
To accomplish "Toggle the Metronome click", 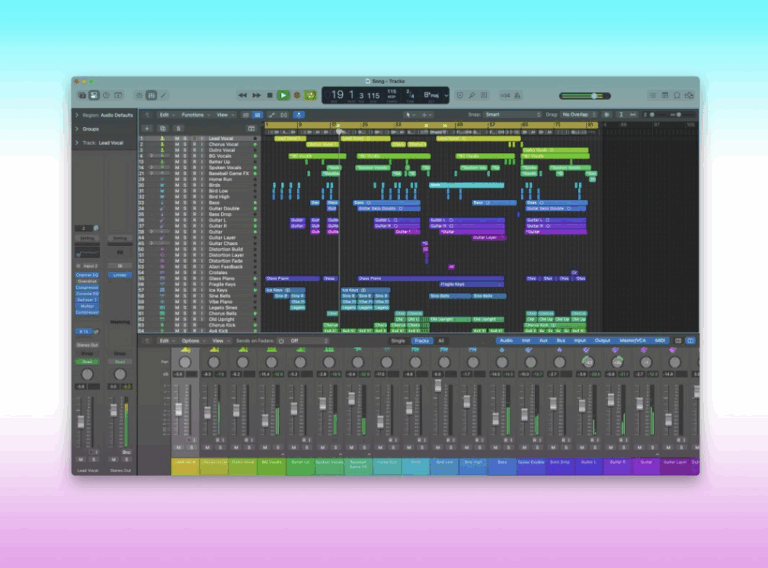I will coord(517,95).
